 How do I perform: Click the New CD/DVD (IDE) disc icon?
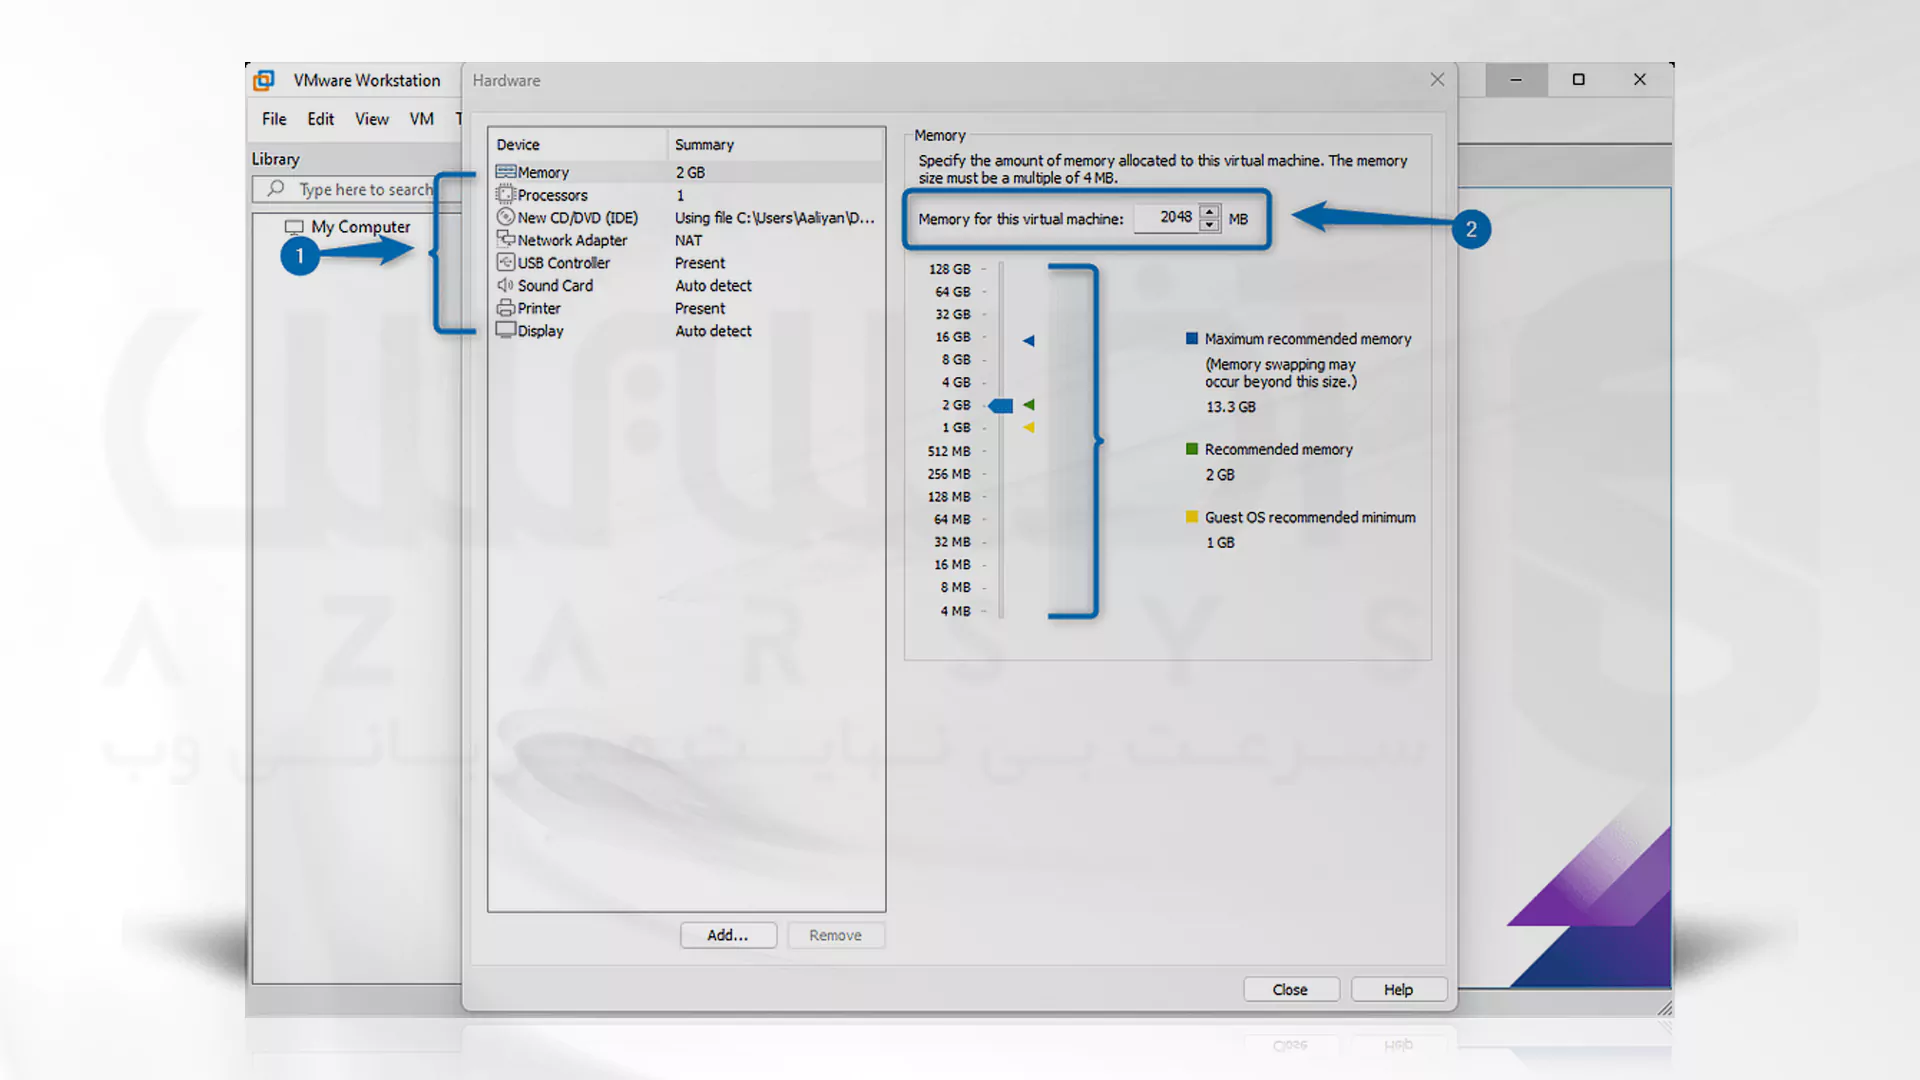(506, 217)
